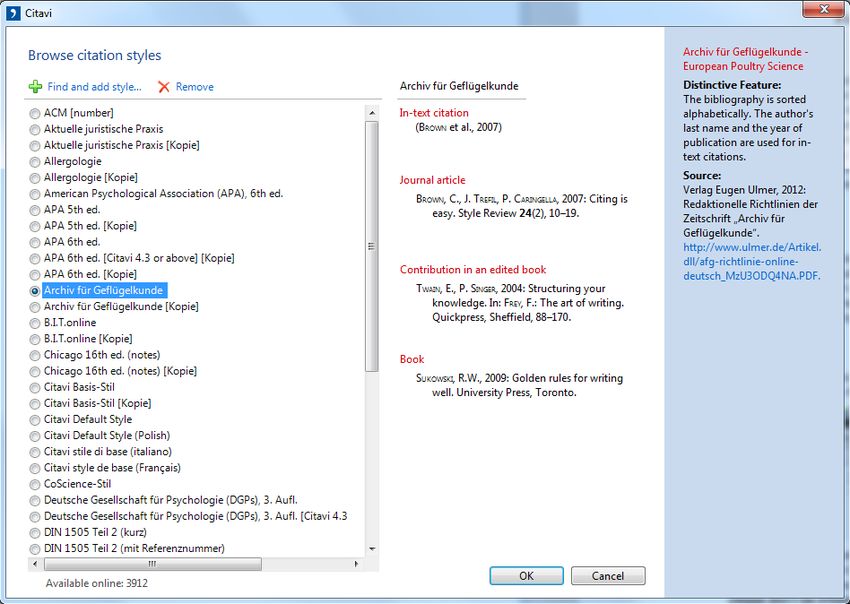Image resolution: width=850 pixels, height=604 pixels.
Task: Click the Book preview heading
Action: [411, 359]
